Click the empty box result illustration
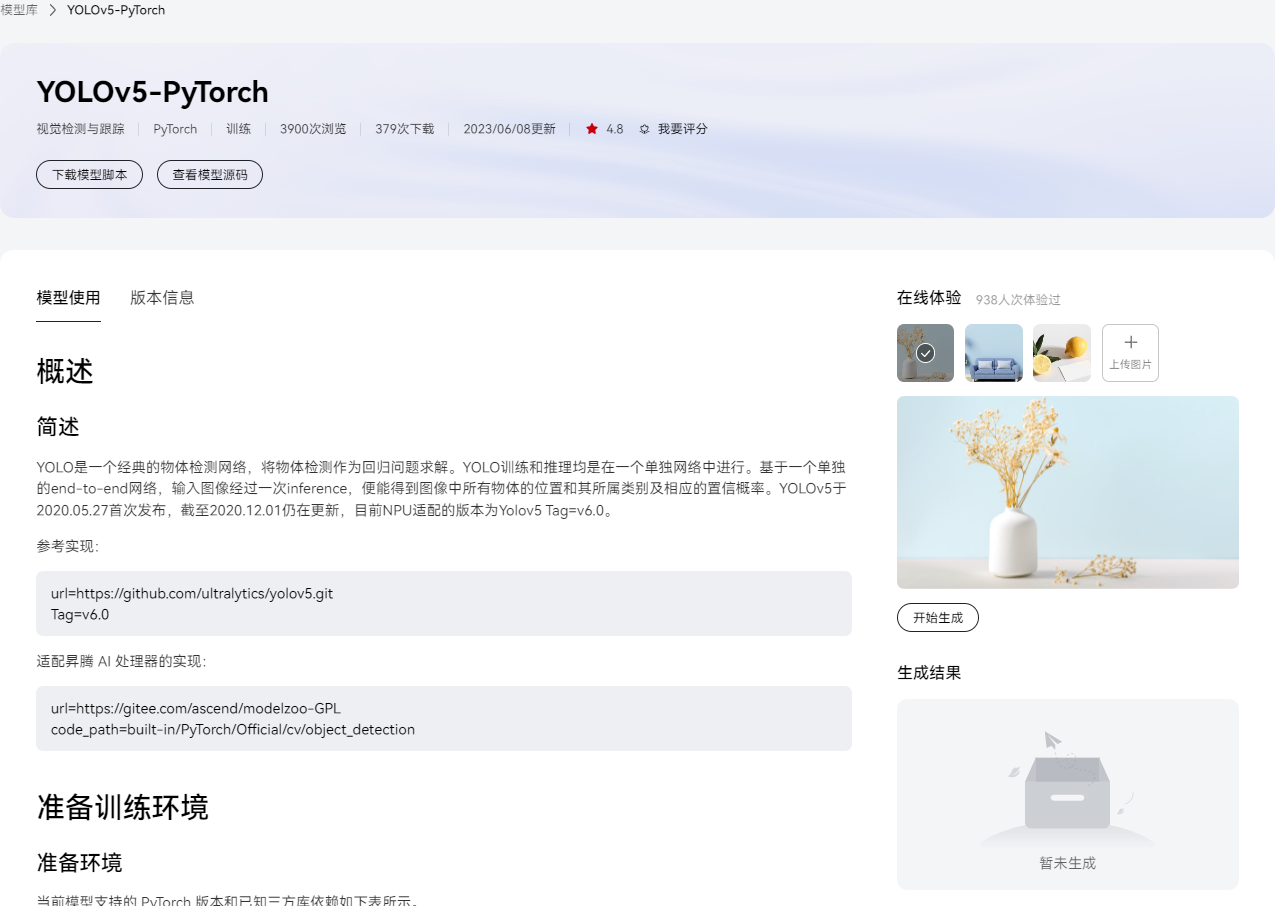Image resolution: width=1275 pixels, height=906 pixels. tap(1067, 788)
